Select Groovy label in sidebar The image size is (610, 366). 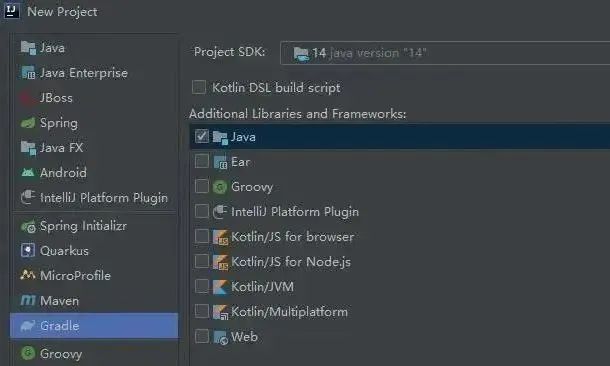click(61, 354)
